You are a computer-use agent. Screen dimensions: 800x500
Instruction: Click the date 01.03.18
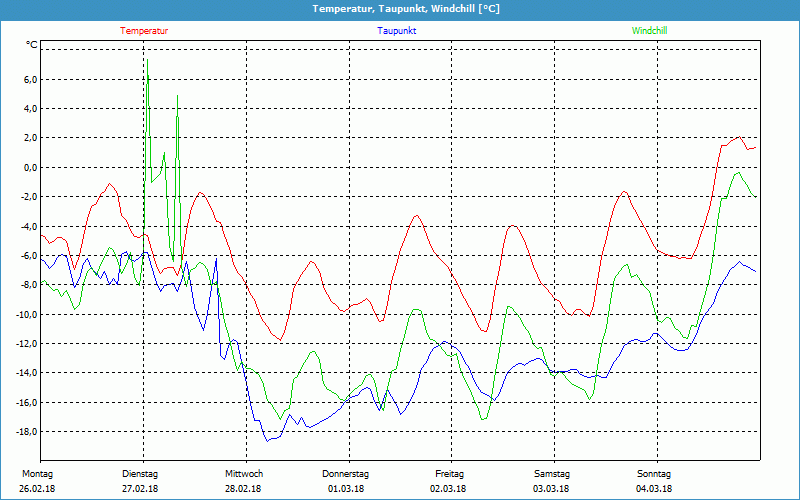click(346, 489)
